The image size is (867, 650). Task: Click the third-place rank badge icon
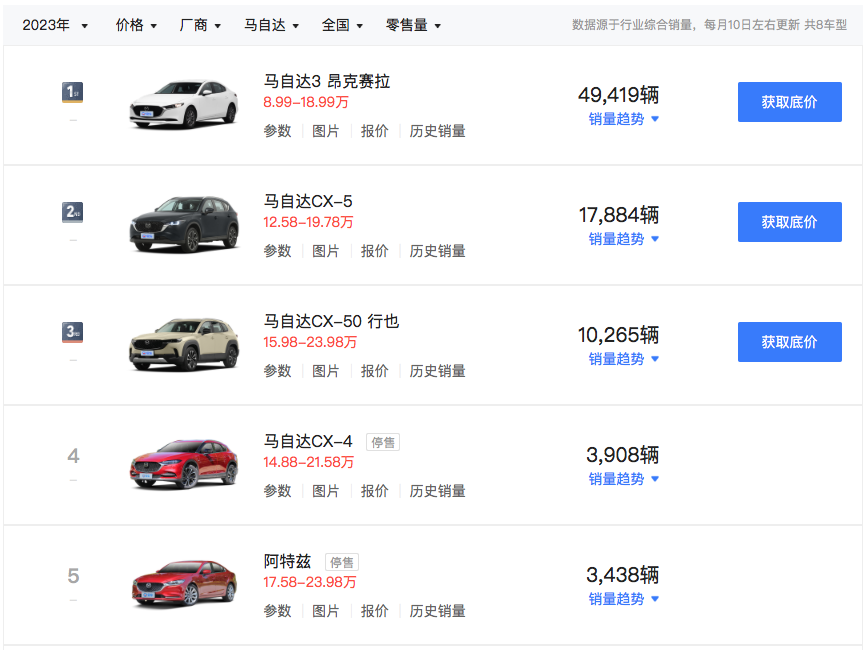(72, 332)
